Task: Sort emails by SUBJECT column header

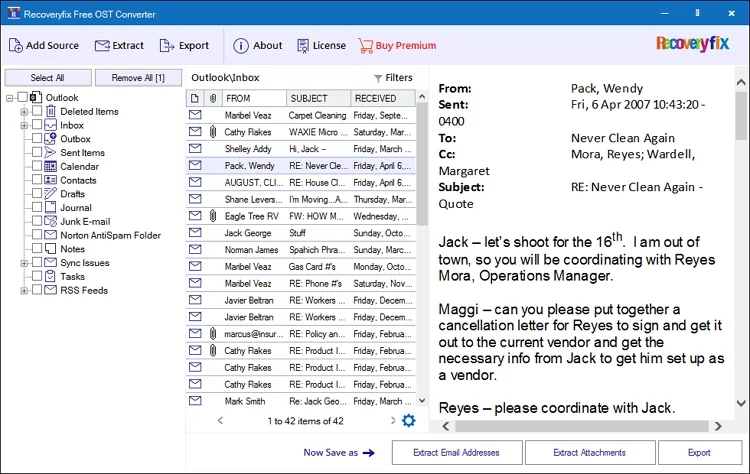Action: (x=319, y=99)
